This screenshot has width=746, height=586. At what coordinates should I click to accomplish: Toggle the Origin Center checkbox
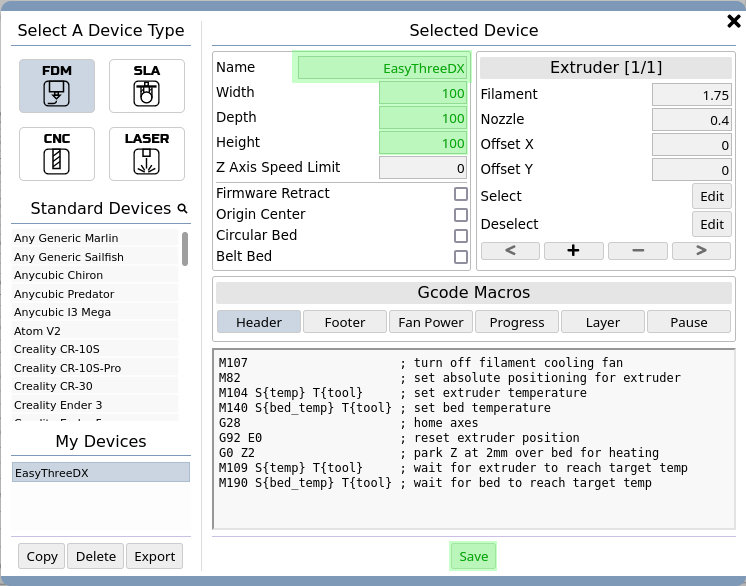click(x=461, y=215)
